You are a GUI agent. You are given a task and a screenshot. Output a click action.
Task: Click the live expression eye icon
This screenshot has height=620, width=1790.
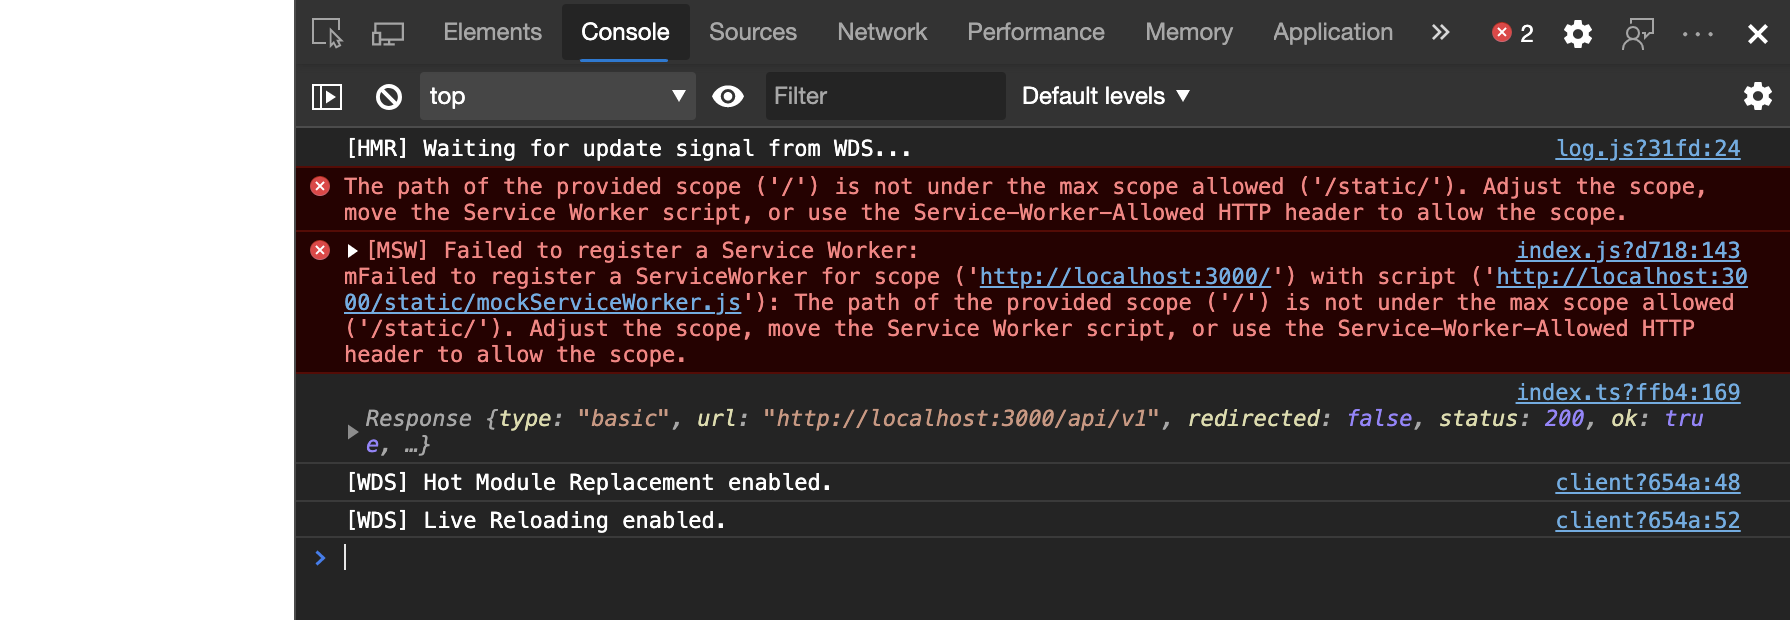728,96
